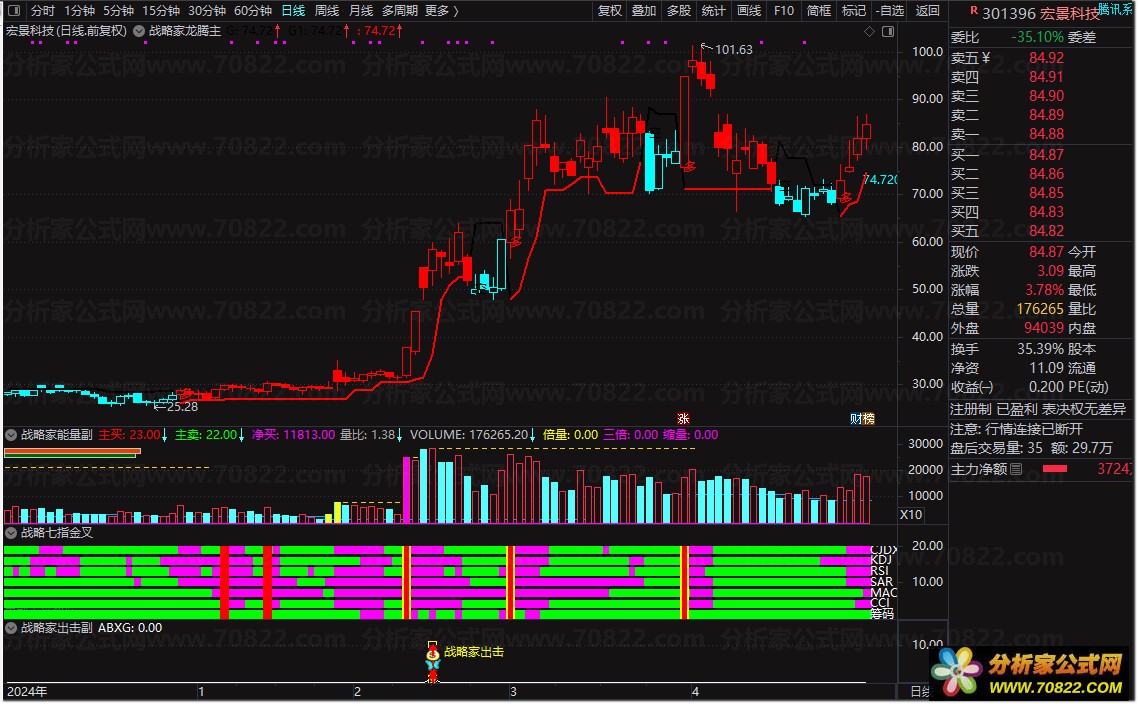
Task: Select the 15分钟 period
Action: click(161, 11)
